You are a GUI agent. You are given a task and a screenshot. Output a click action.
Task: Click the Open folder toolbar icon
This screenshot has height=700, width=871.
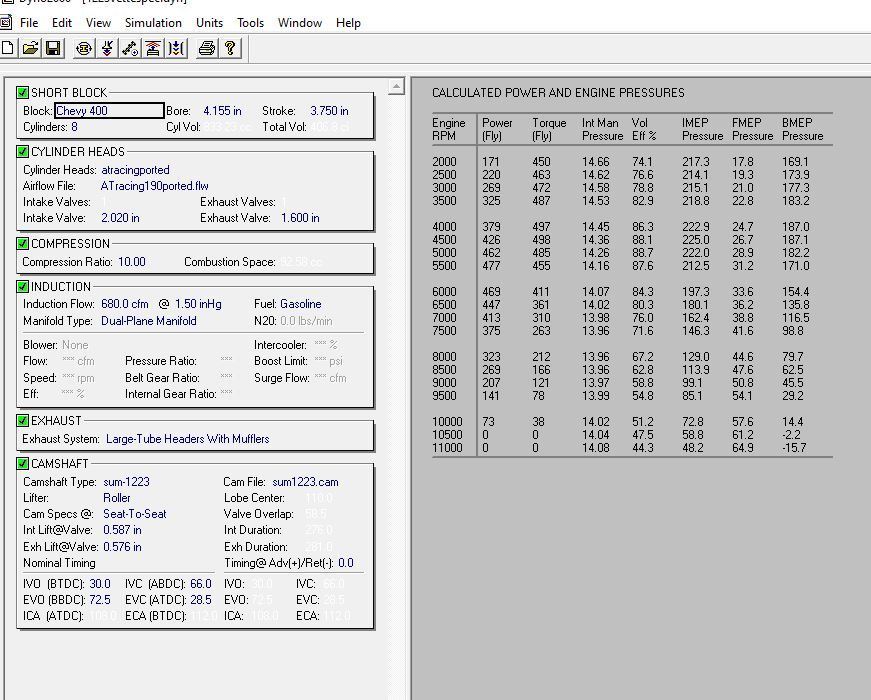(x=31, y=48)
